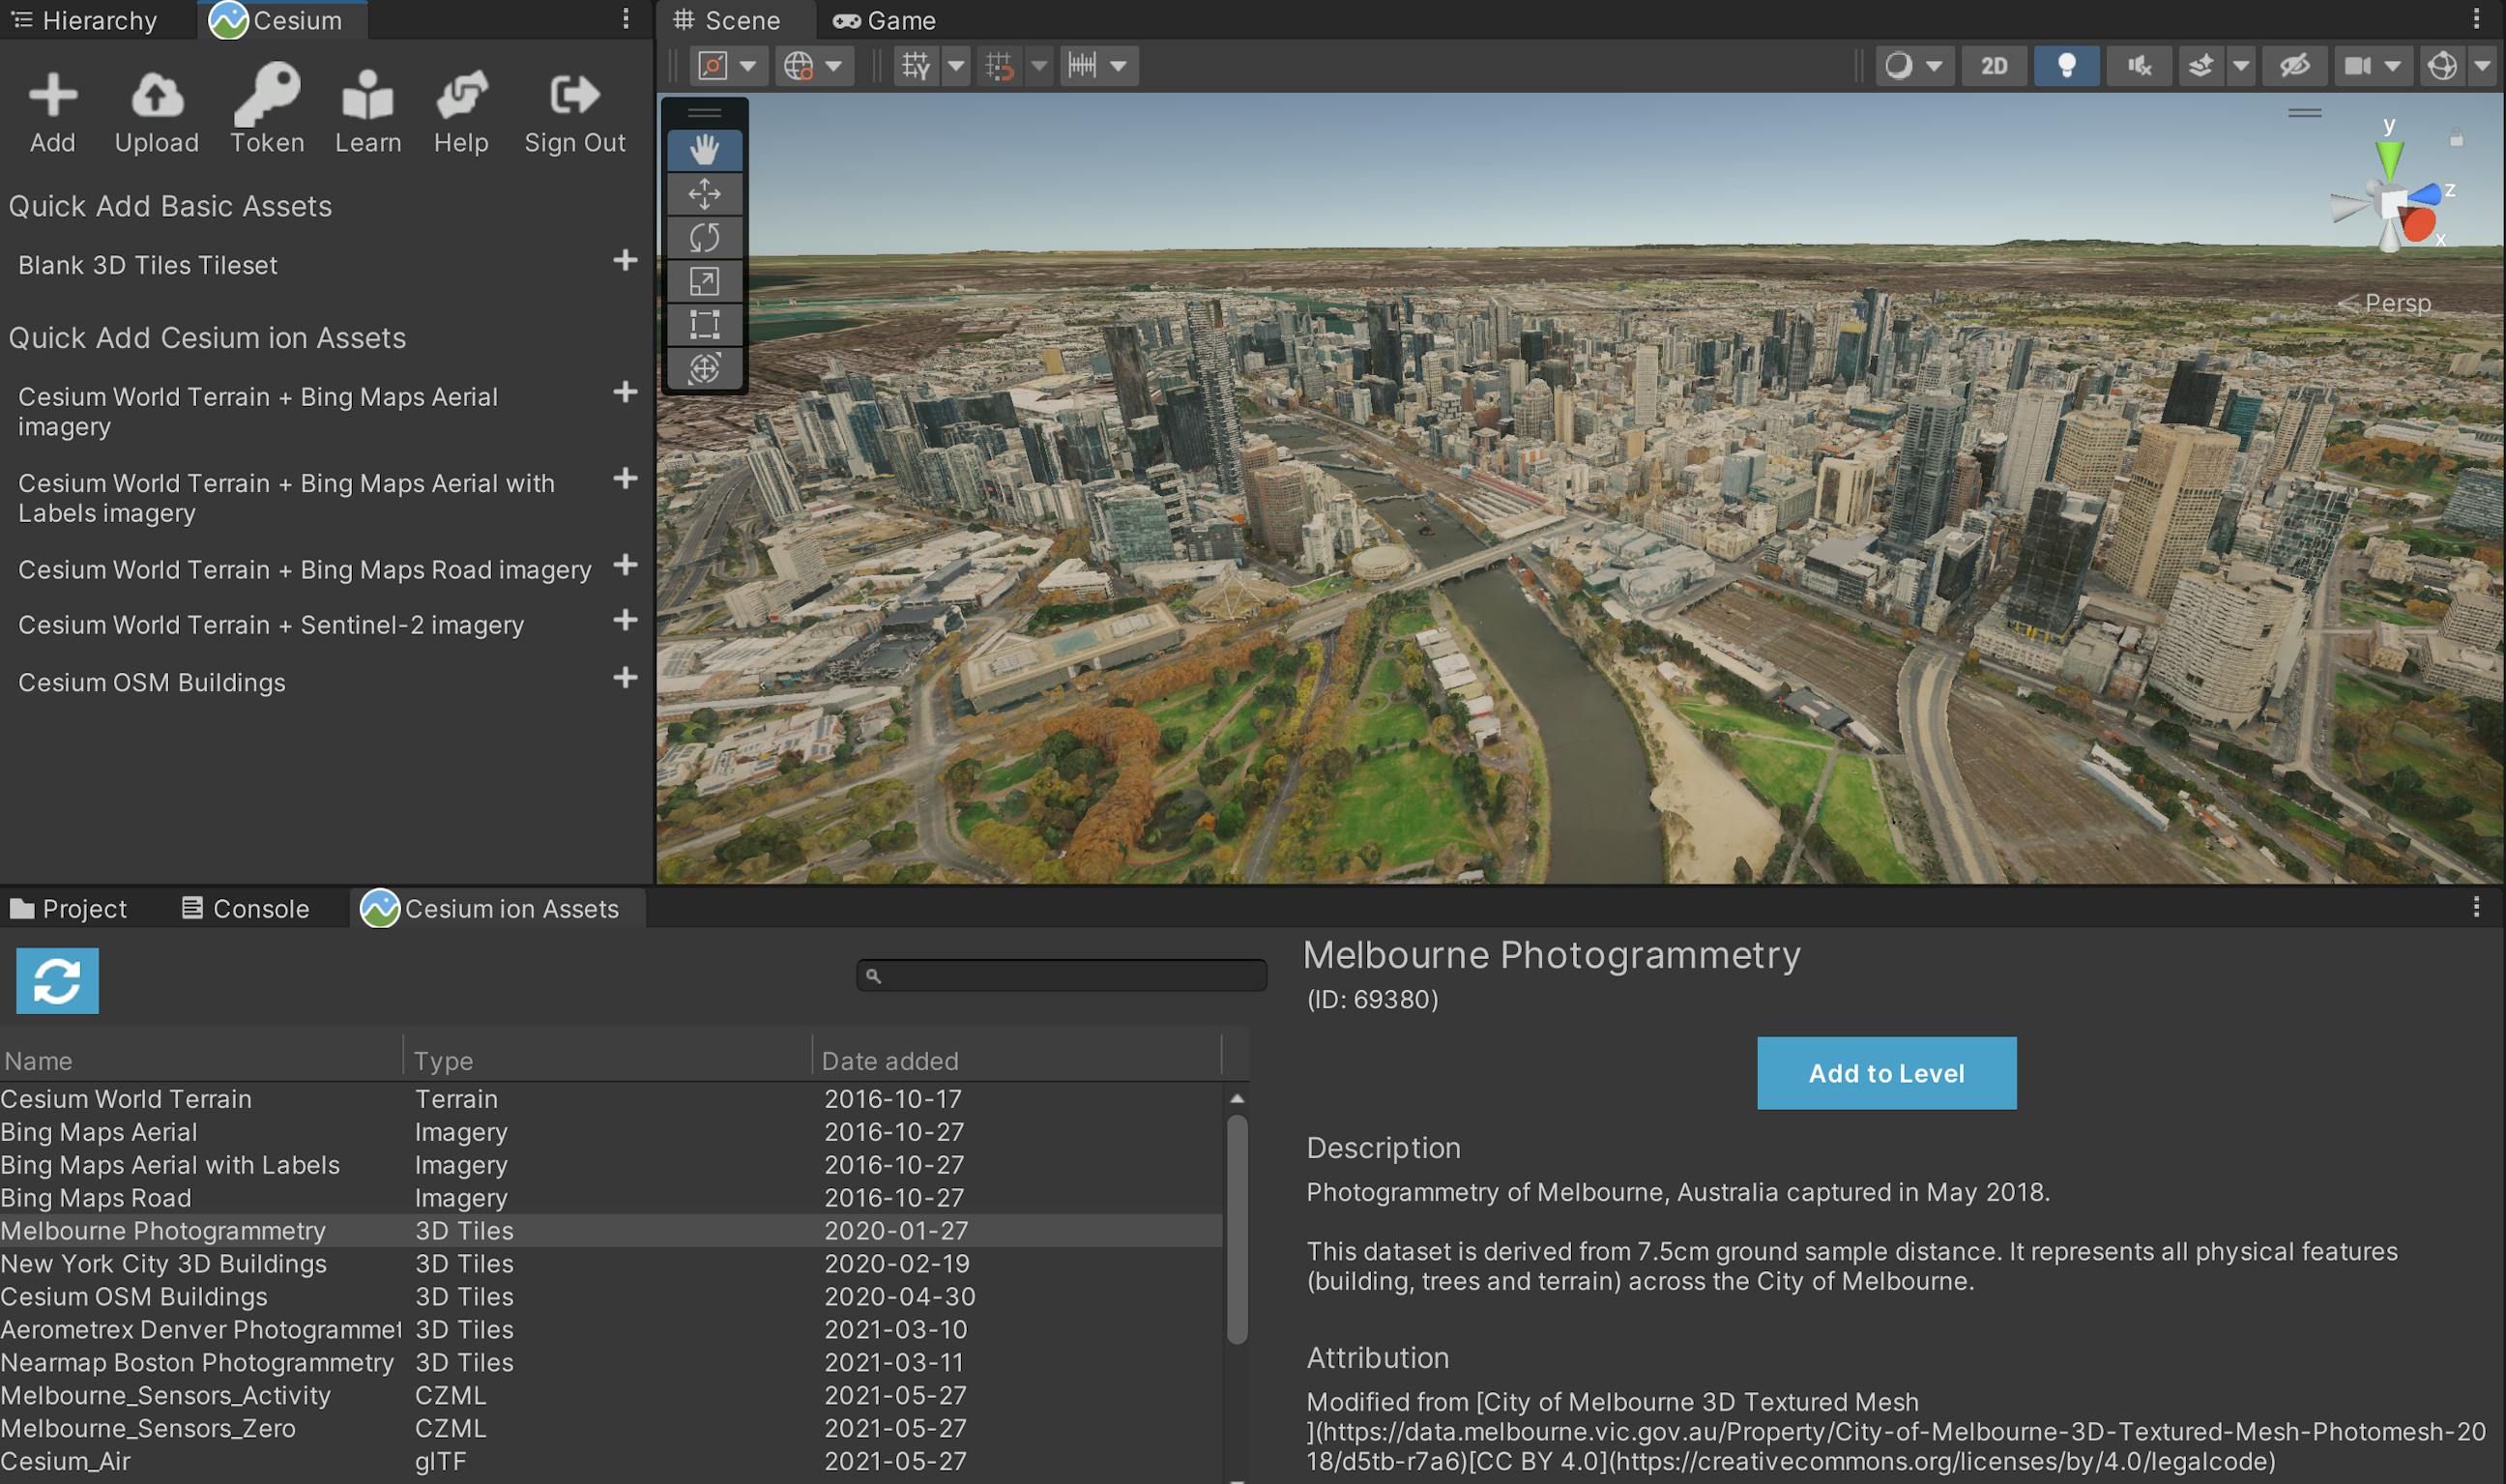Select the Rotate tool in the Scene overlay
This screenshot has width=2506, height=1484.
click(x=706, y=237)
